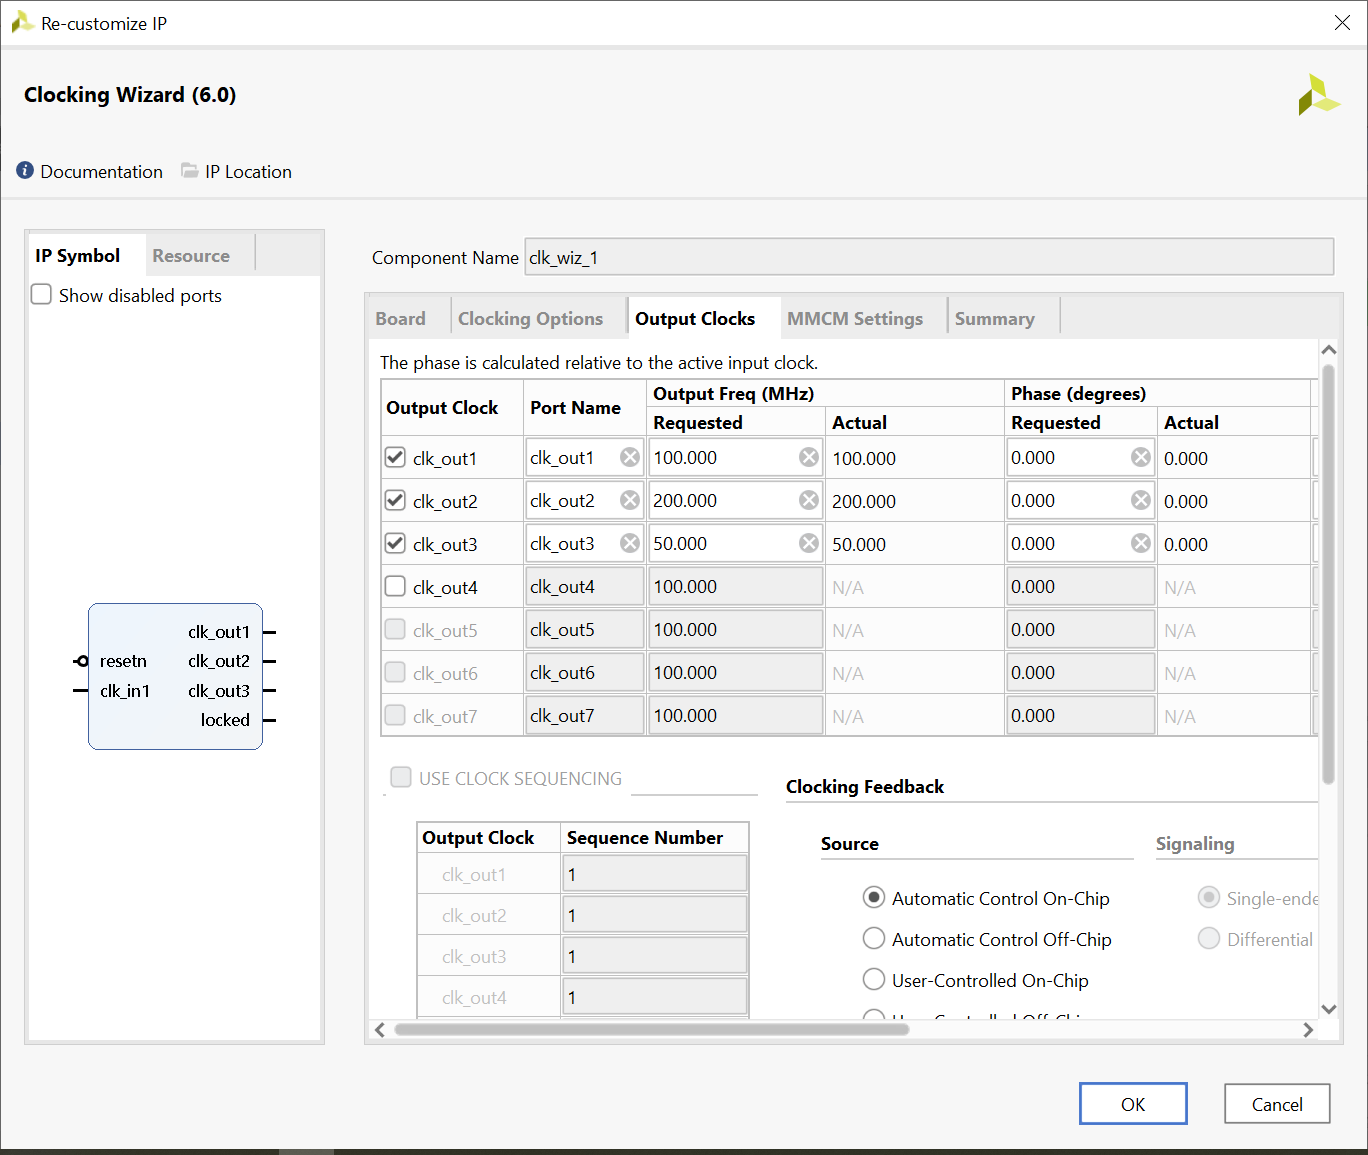Clear the 50.000 requested frequency value
The height and width of the screenshot is (1155, 1368).
point(809,543)
